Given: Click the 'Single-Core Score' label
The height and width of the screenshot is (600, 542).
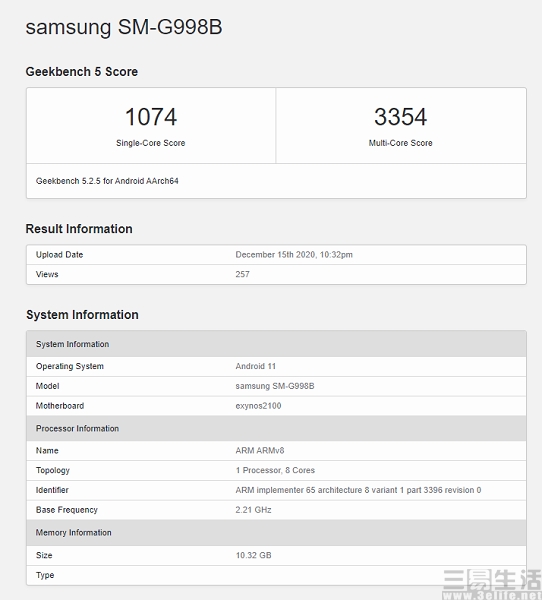Looking at the screenshot, I should coord(151,143).
